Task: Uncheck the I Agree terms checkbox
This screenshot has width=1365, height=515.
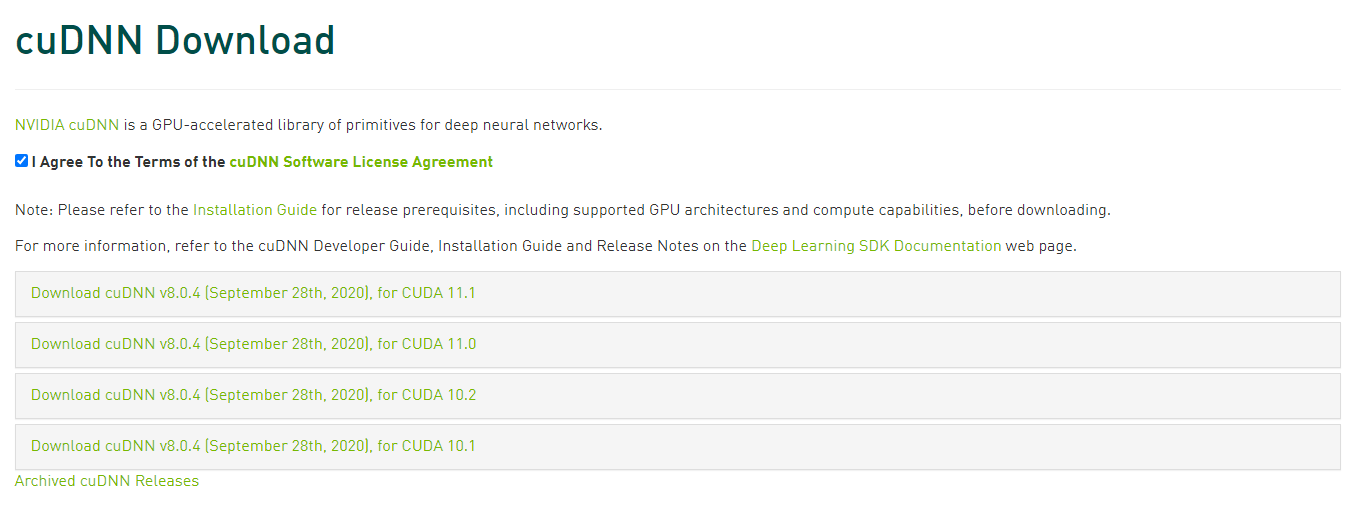Action: click(x=22, y=161)
